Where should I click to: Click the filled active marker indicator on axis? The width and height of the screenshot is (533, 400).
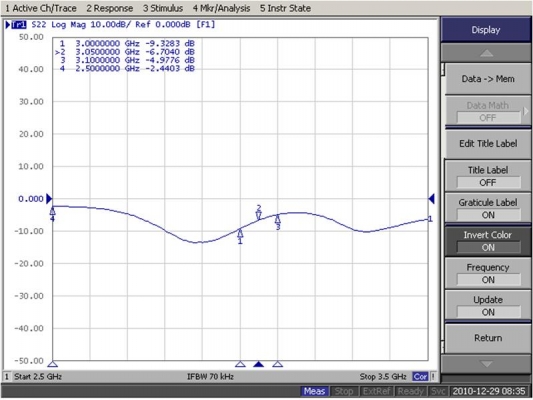click(259, 364)
